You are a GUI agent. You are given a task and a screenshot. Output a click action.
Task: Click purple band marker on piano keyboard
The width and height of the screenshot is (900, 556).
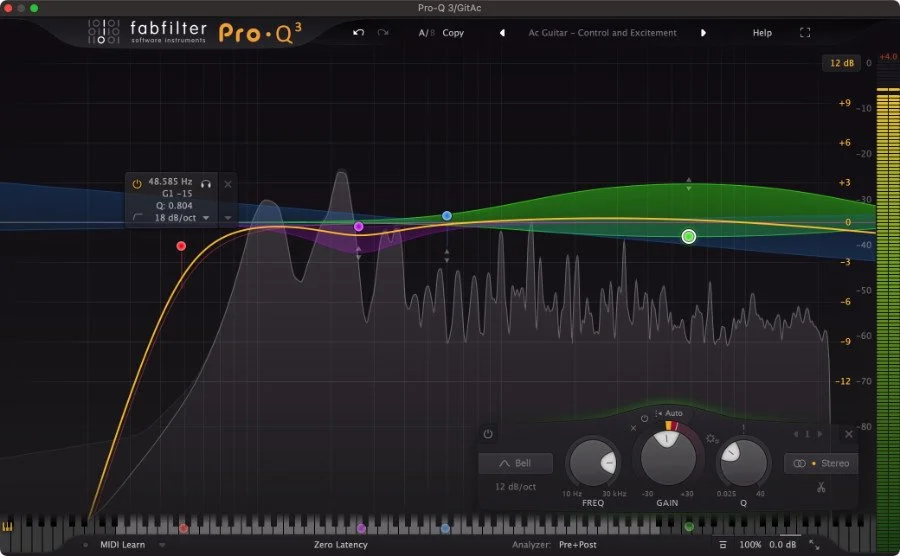361,528
